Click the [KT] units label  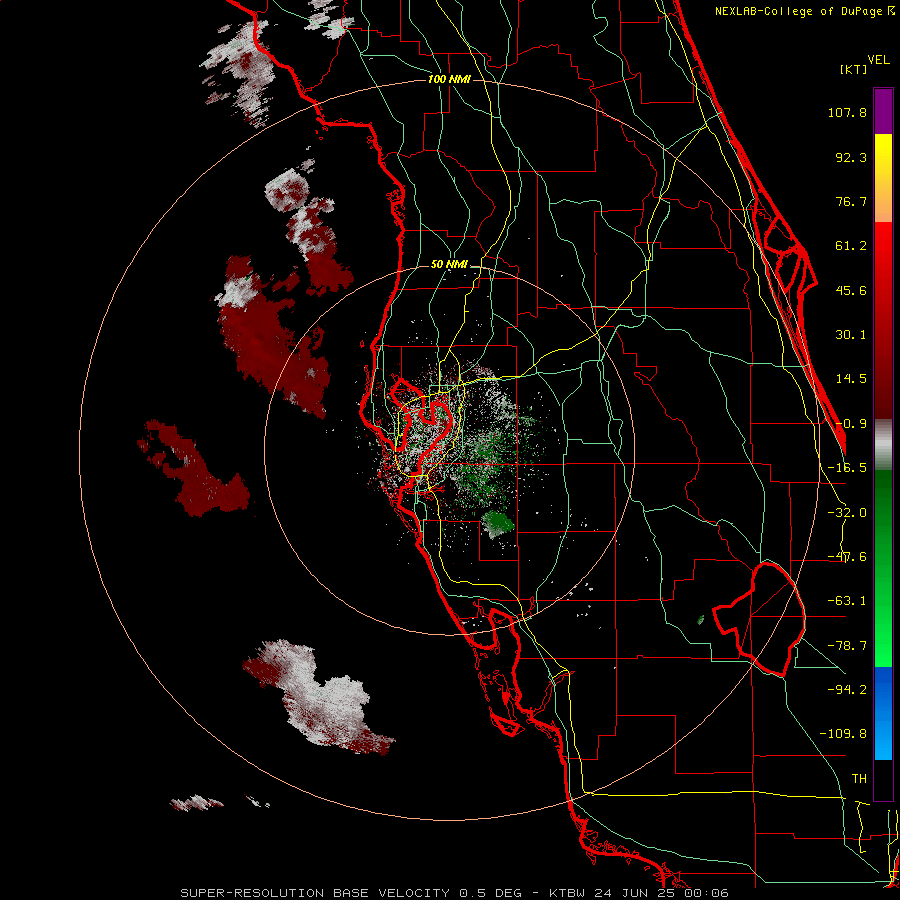[x=853, y=69]
